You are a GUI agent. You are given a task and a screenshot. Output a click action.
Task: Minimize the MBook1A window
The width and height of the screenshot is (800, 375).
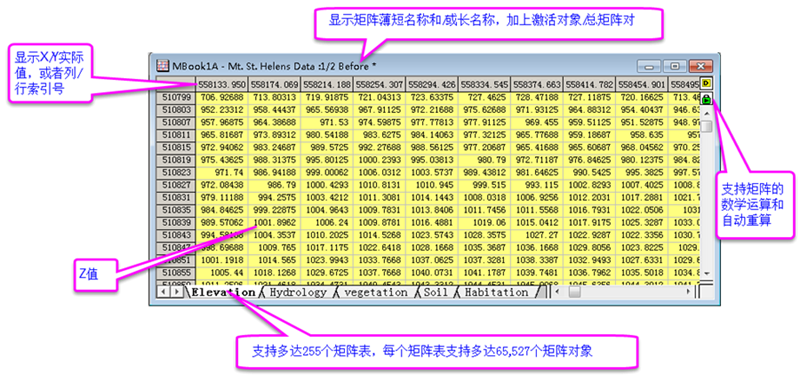(648, 66)
